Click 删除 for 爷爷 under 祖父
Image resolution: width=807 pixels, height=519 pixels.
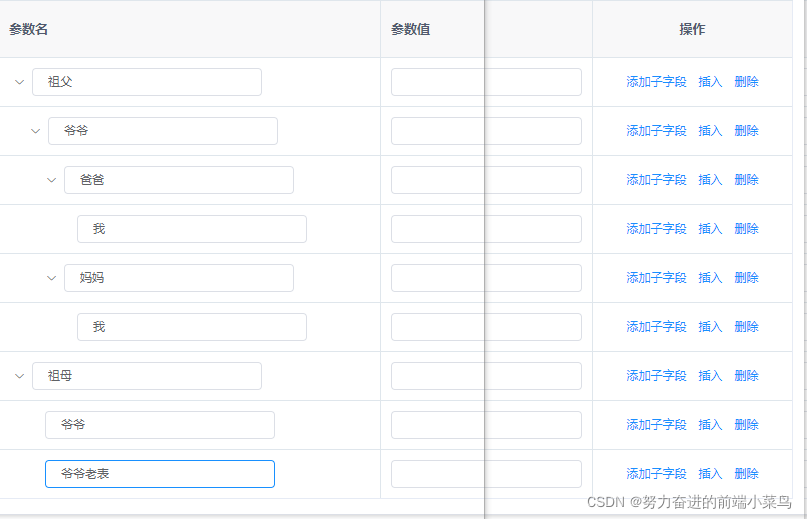click(x=746, y=131)
